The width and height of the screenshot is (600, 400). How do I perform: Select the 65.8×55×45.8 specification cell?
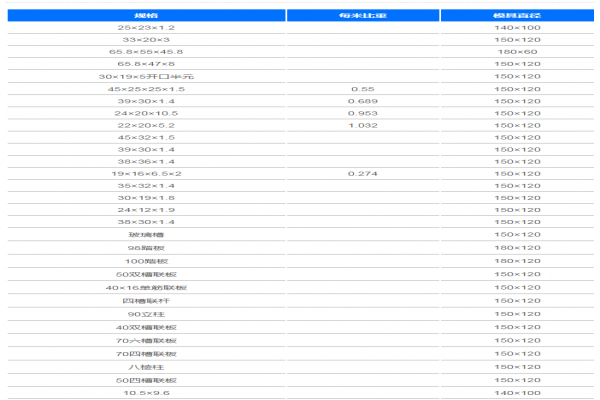147,52
